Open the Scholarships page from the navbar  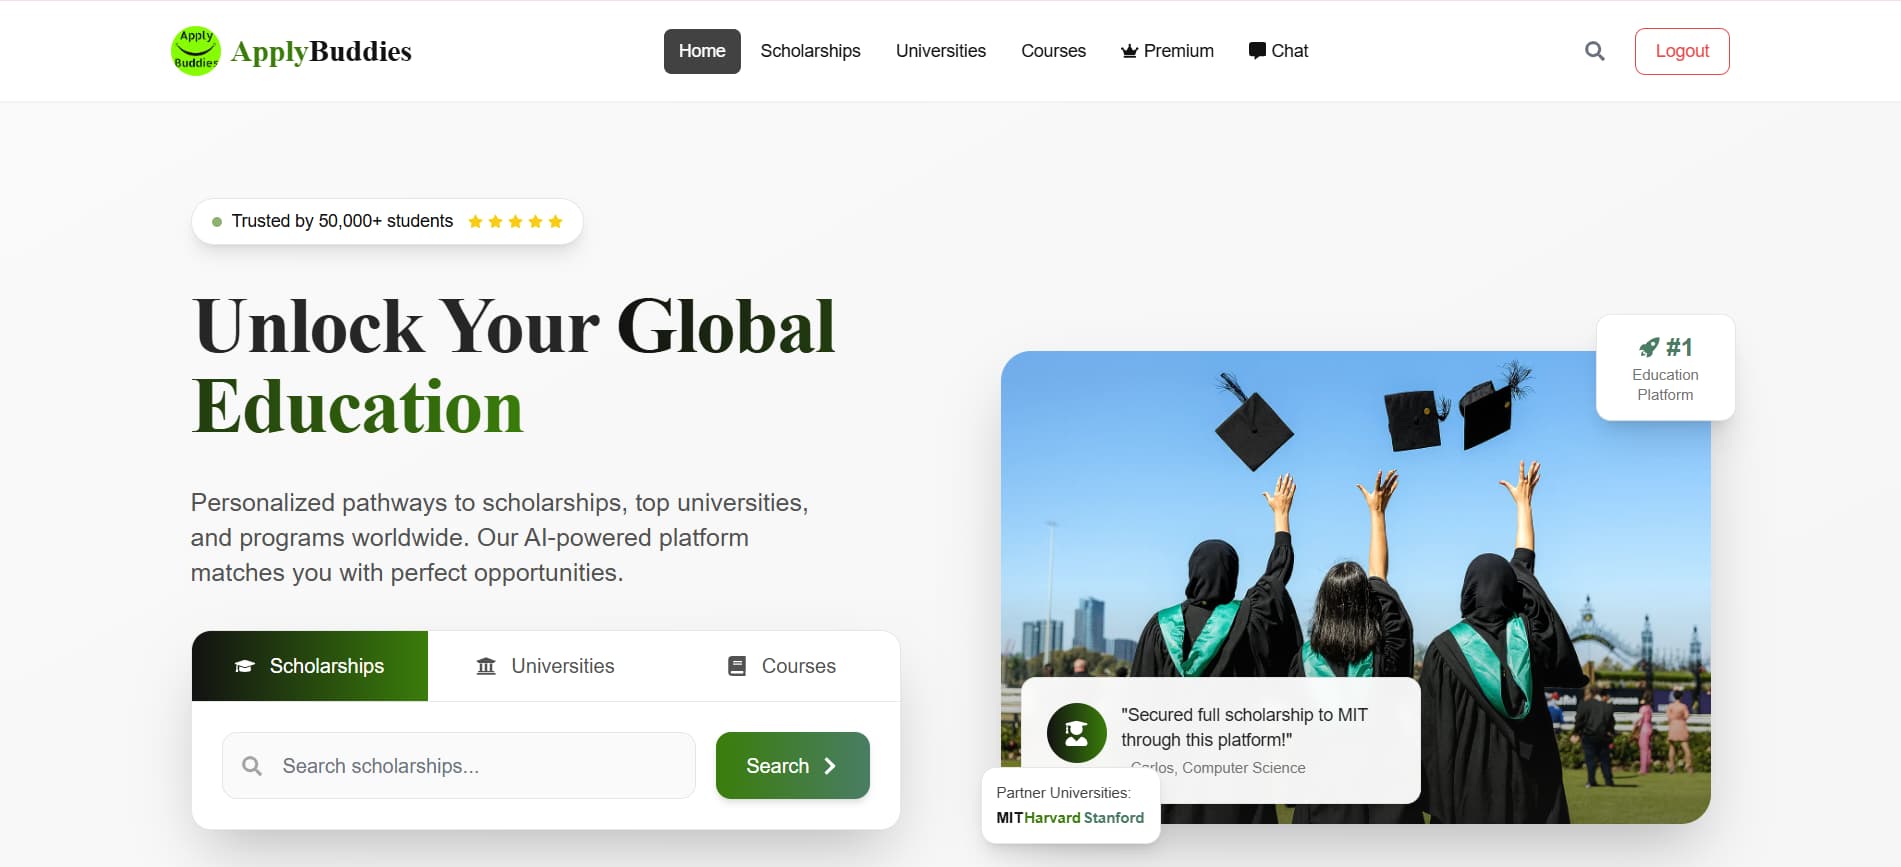coord(810,51)
